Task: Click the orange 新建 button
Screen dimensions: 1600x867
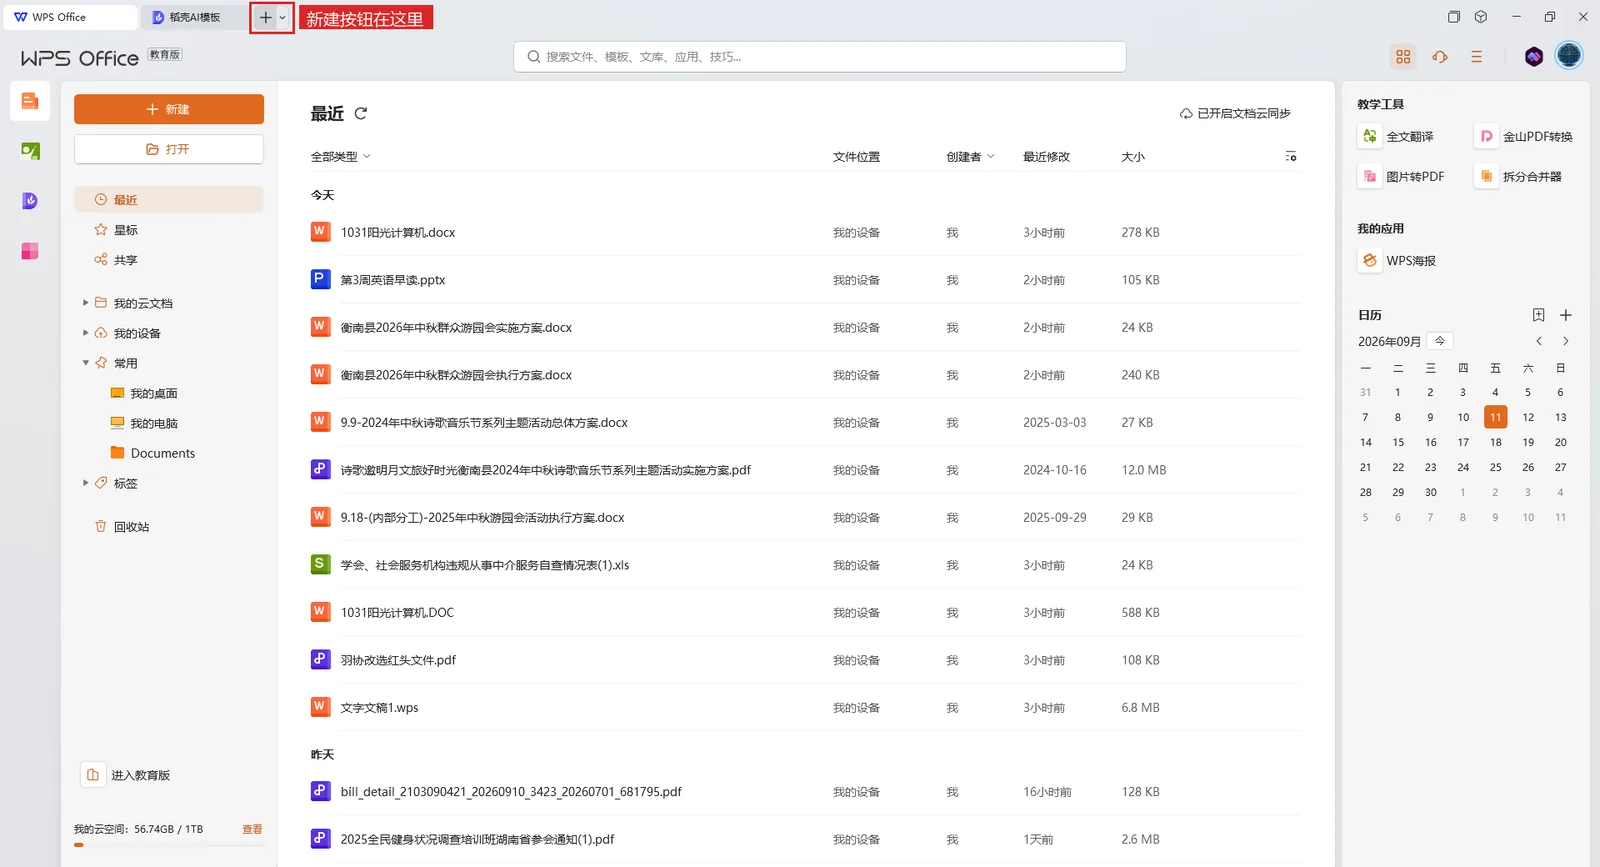Action: pyautogui.click(x=169, y=109)
